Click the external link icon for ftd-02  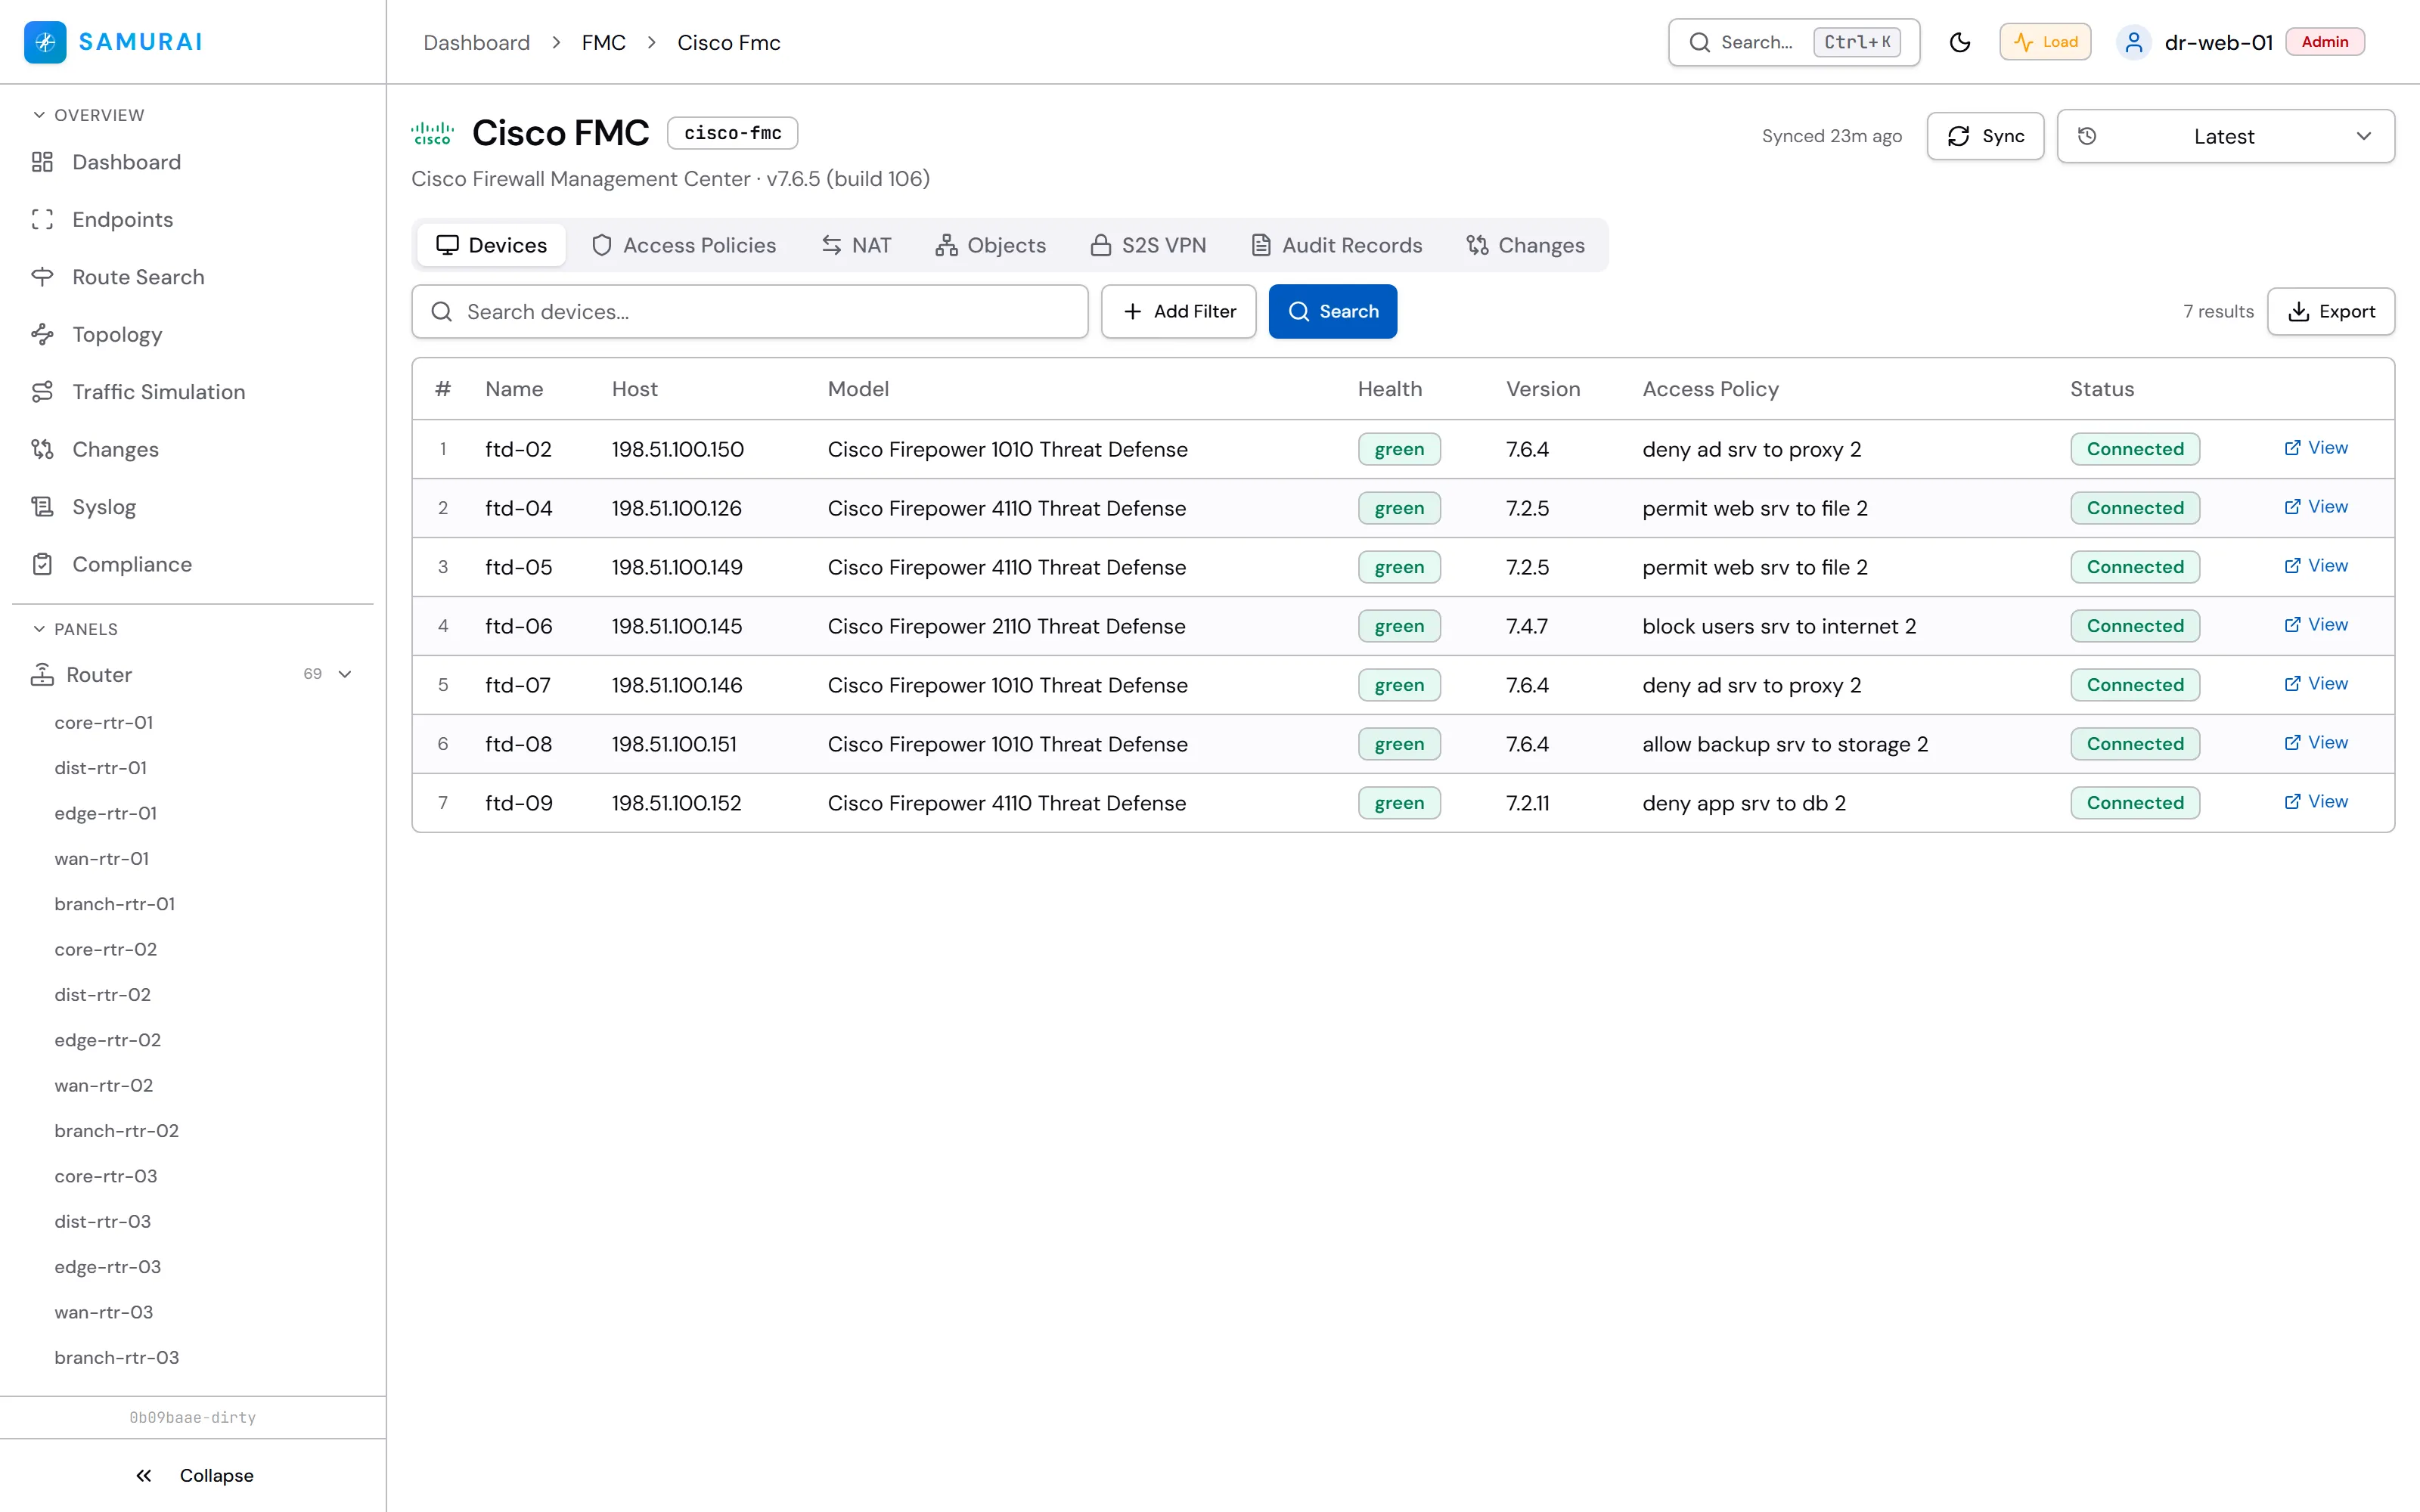pos(2292,448)
